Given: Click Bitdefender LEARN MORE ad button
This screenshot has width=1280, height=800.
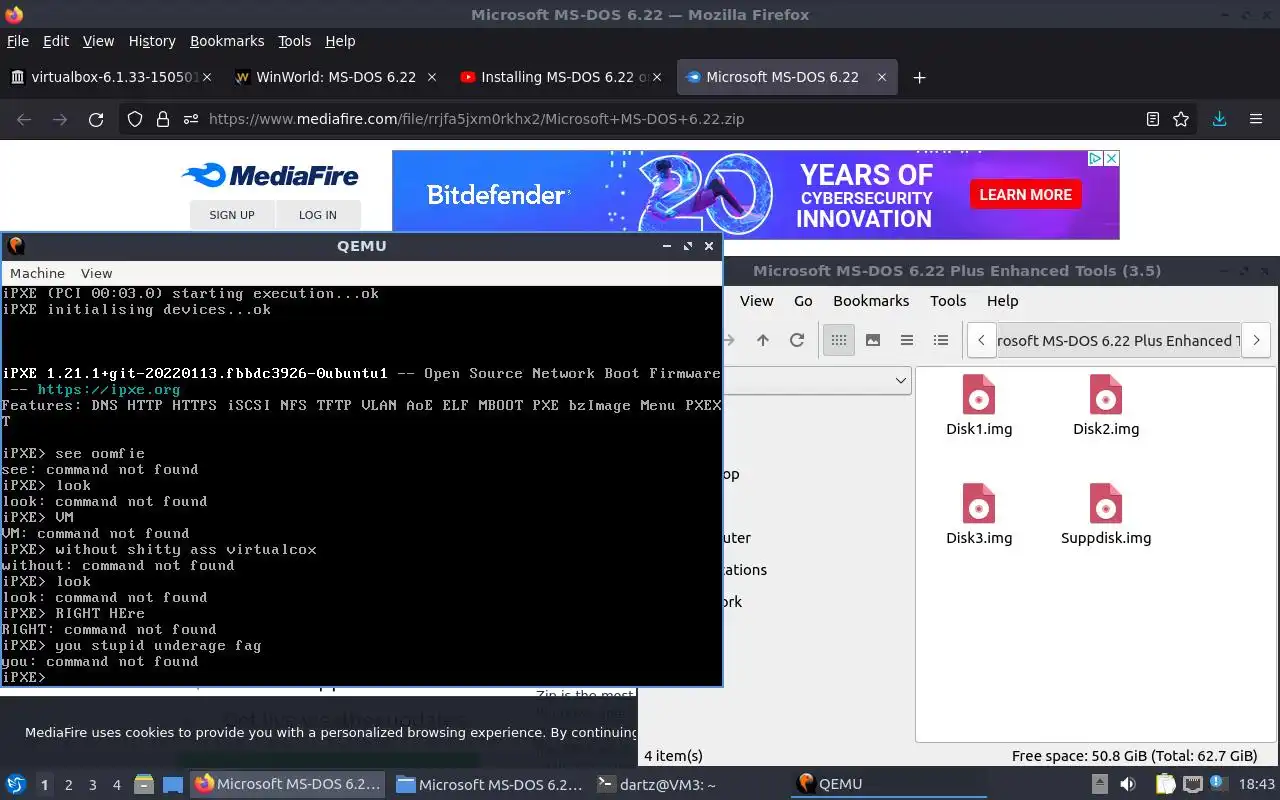Looking at the screenshot, I should (x=1025, y=195).
